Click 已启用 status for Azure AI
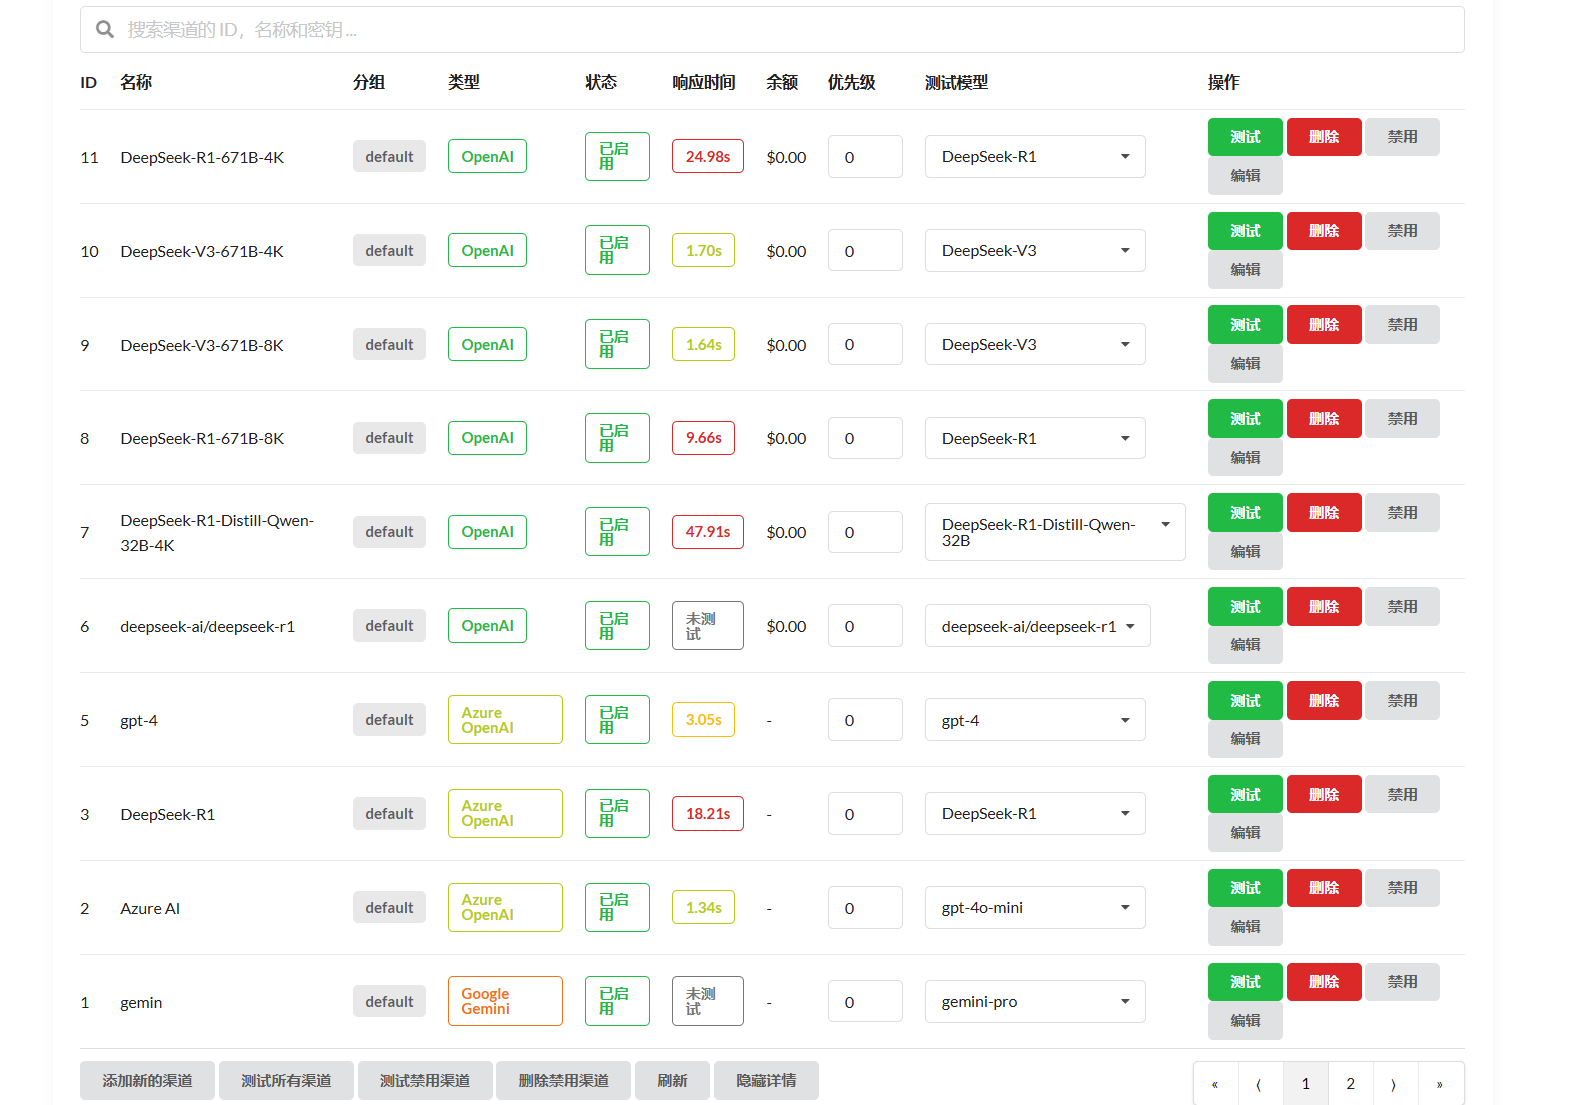This screenshot has width=1594, height=1105. point(617,908)
